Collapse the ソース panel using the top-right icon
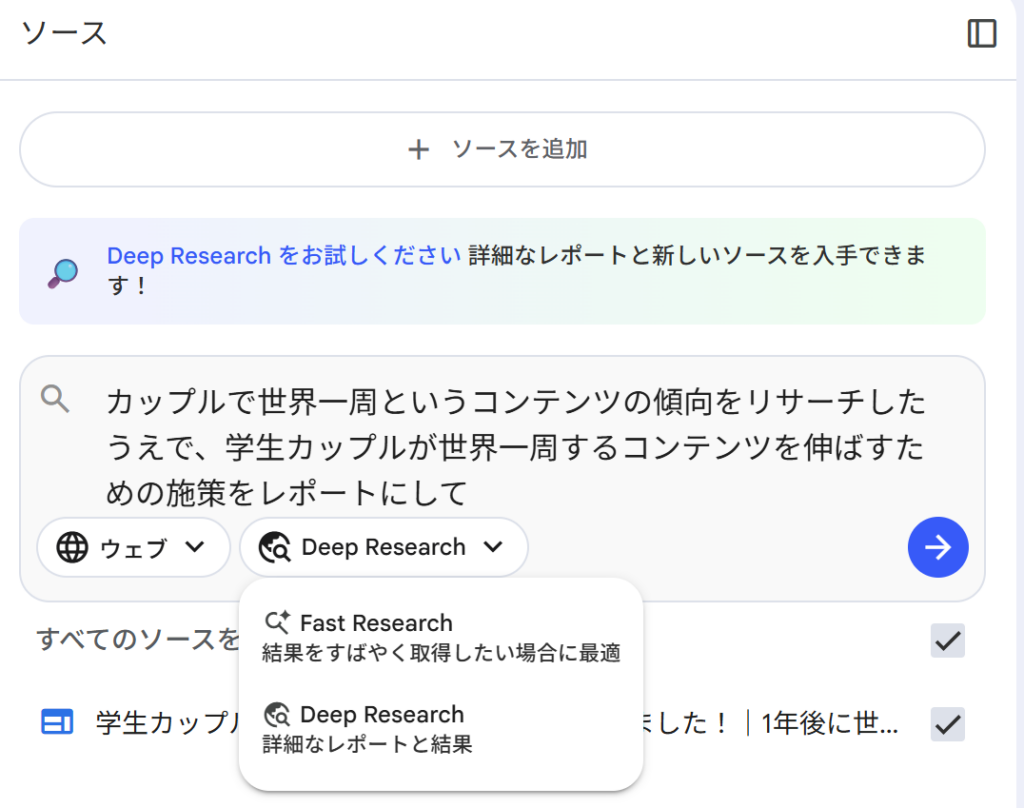Image resolution: width=1024 pixels, height=808 pixels. coord(982,34)
